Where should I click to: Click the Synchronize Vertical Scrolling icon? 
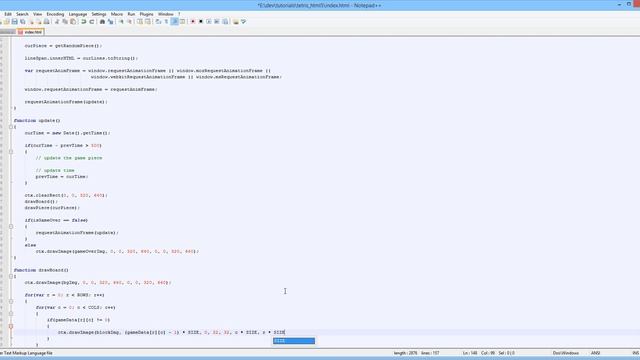click(x=140, y=22)
